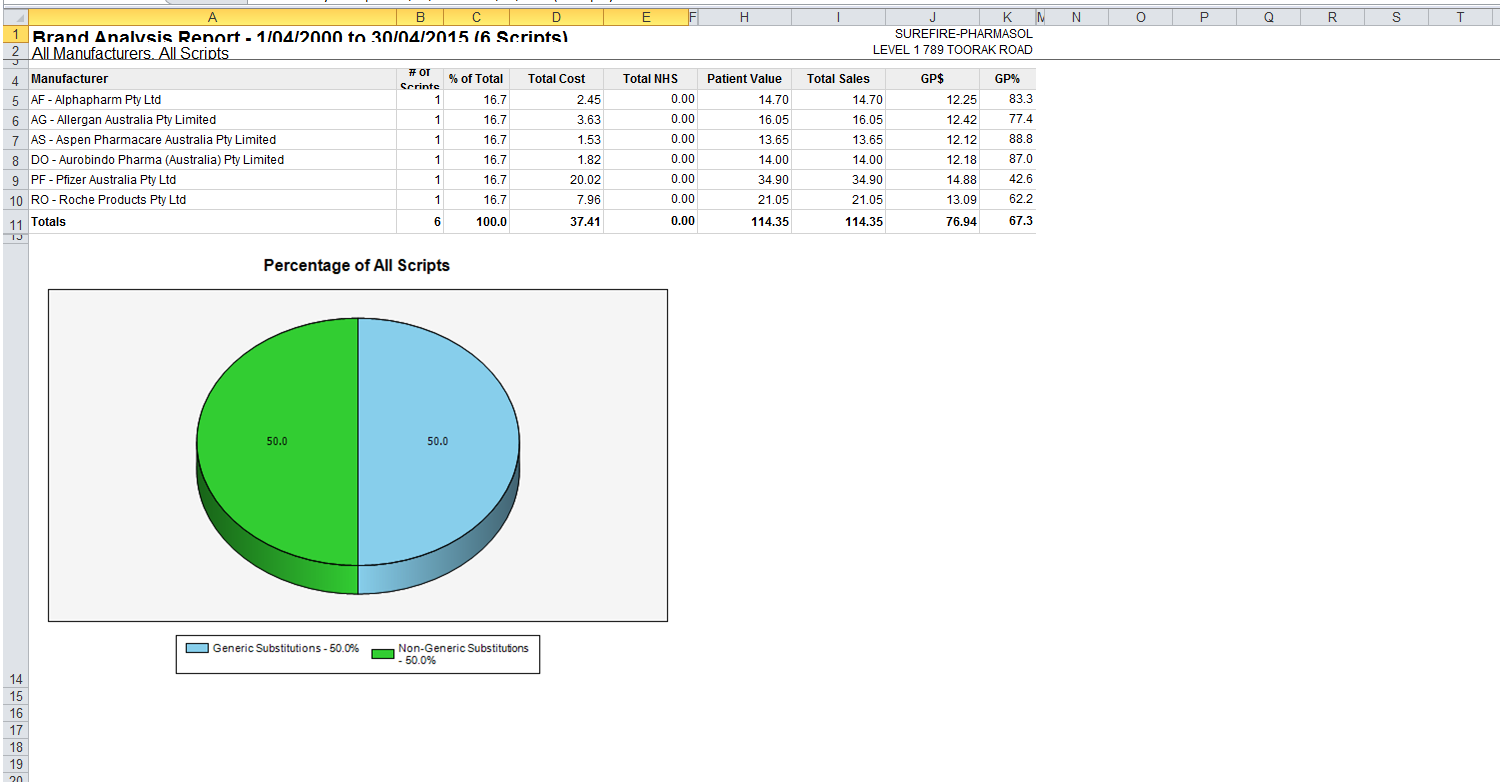
Task: Click the Percentage of All Scripts chart title
Action: 355,266
